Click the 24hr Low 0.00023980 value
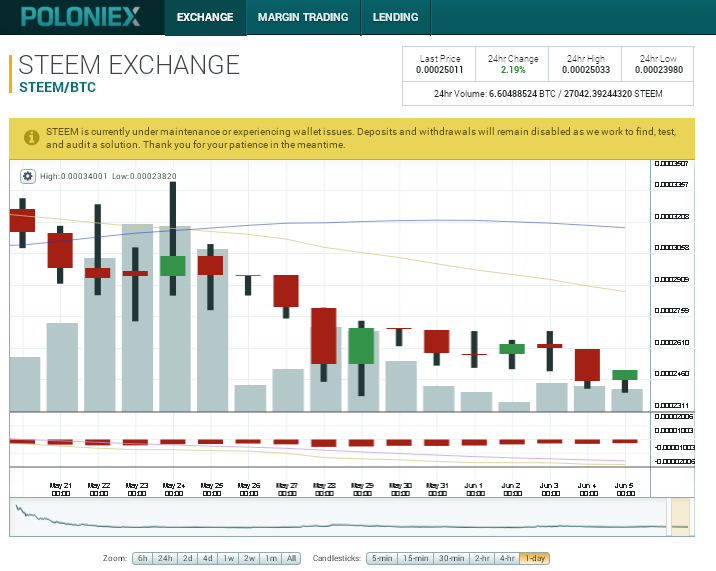 click(x=659, y=70)
